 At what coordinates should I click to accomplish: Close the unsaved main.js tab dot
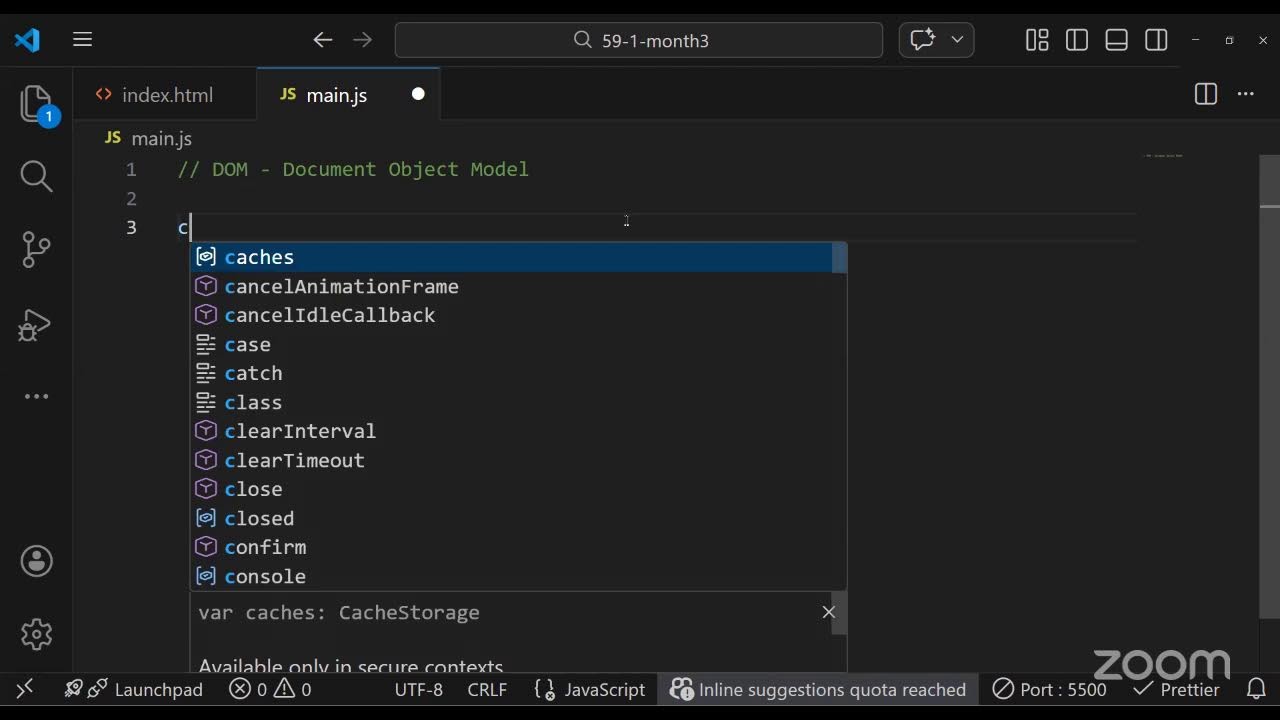(x=418, y=94)
